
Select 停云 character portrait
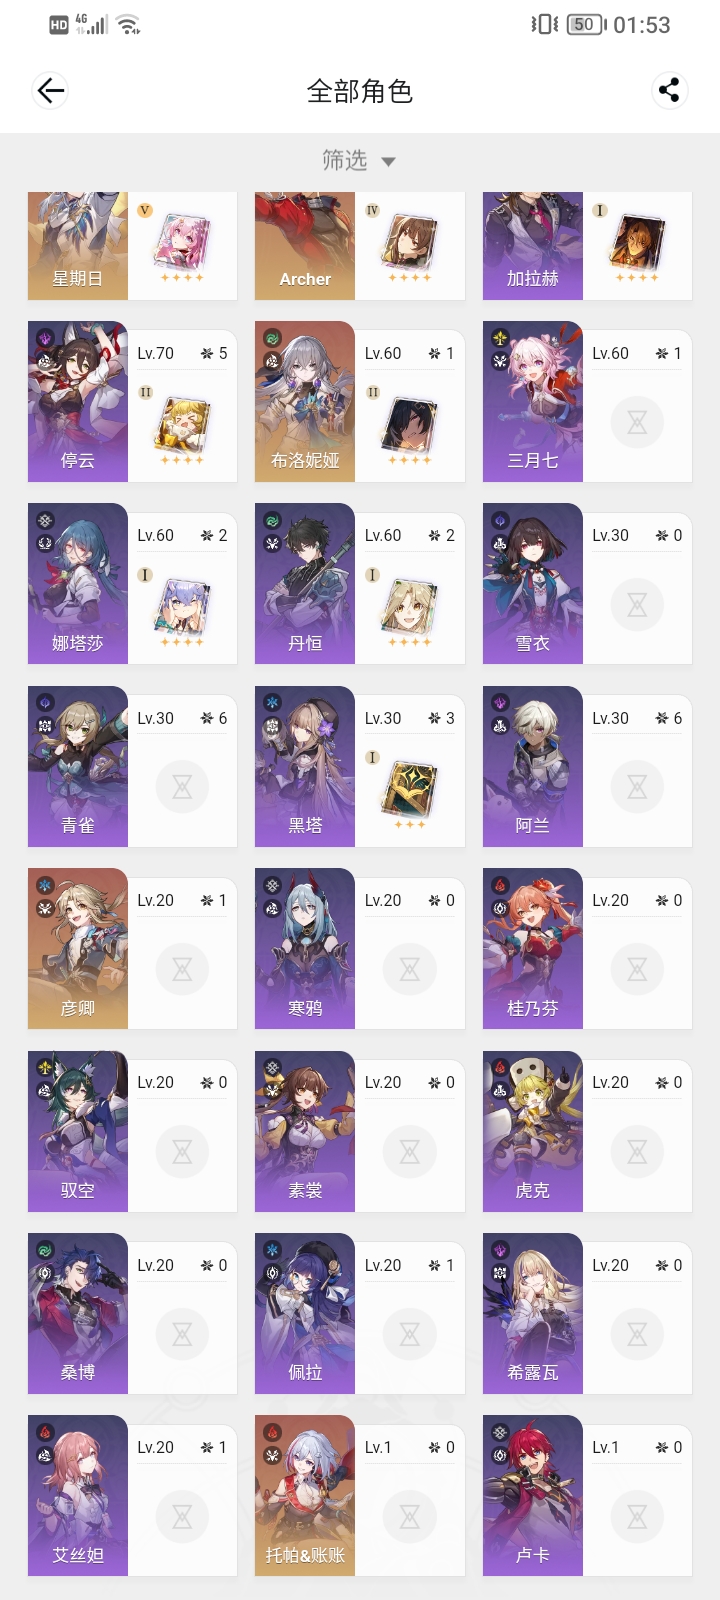coord(78,401)
